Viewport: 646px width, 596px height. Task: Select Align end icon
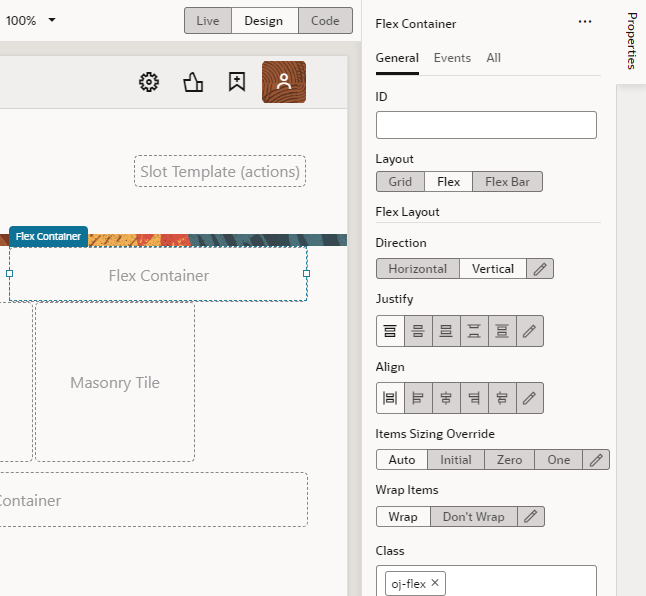point(474,398)
